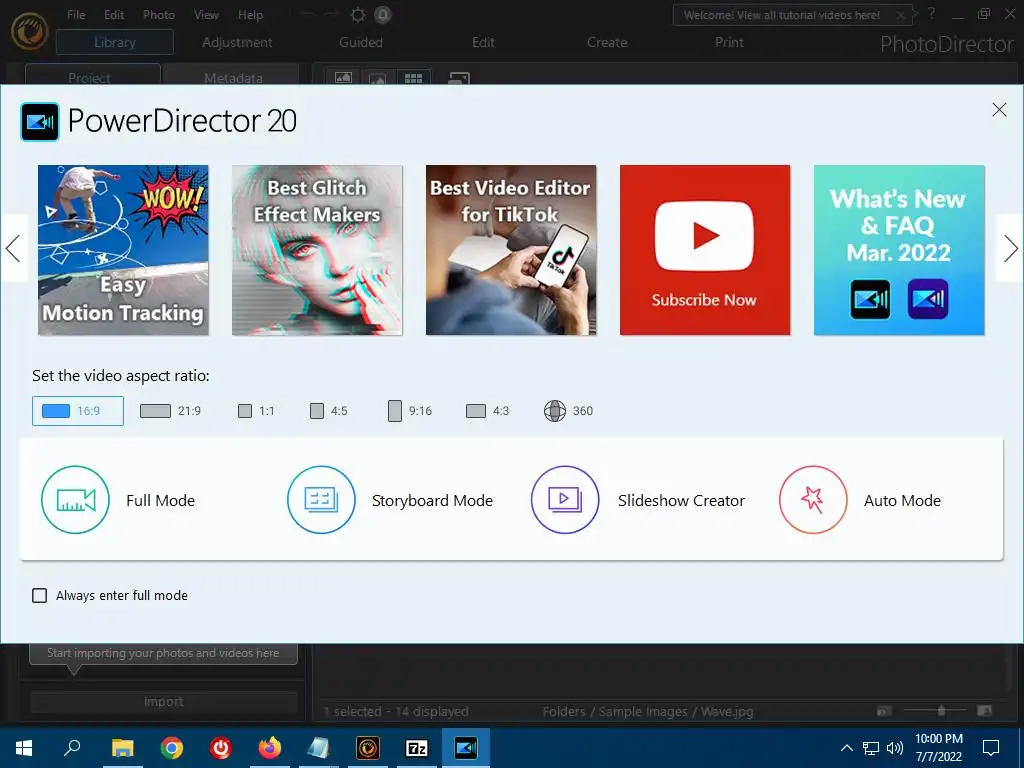Open the File menu in PhotoDirector
Image resolution: width=1024 pixels, height=768 pixels.
76,14
